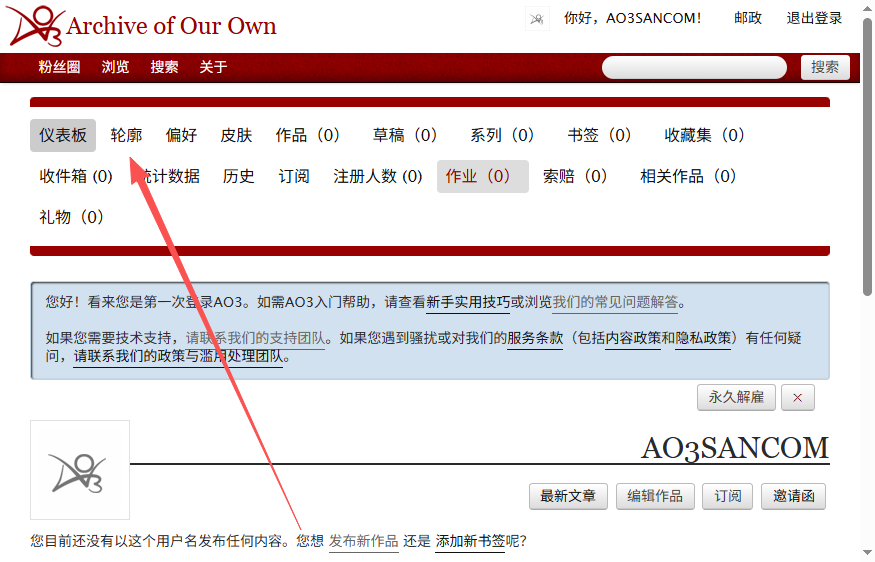Open the 索赔 (0) claims tab
The image size is (875, 562).
pos(575,176)
